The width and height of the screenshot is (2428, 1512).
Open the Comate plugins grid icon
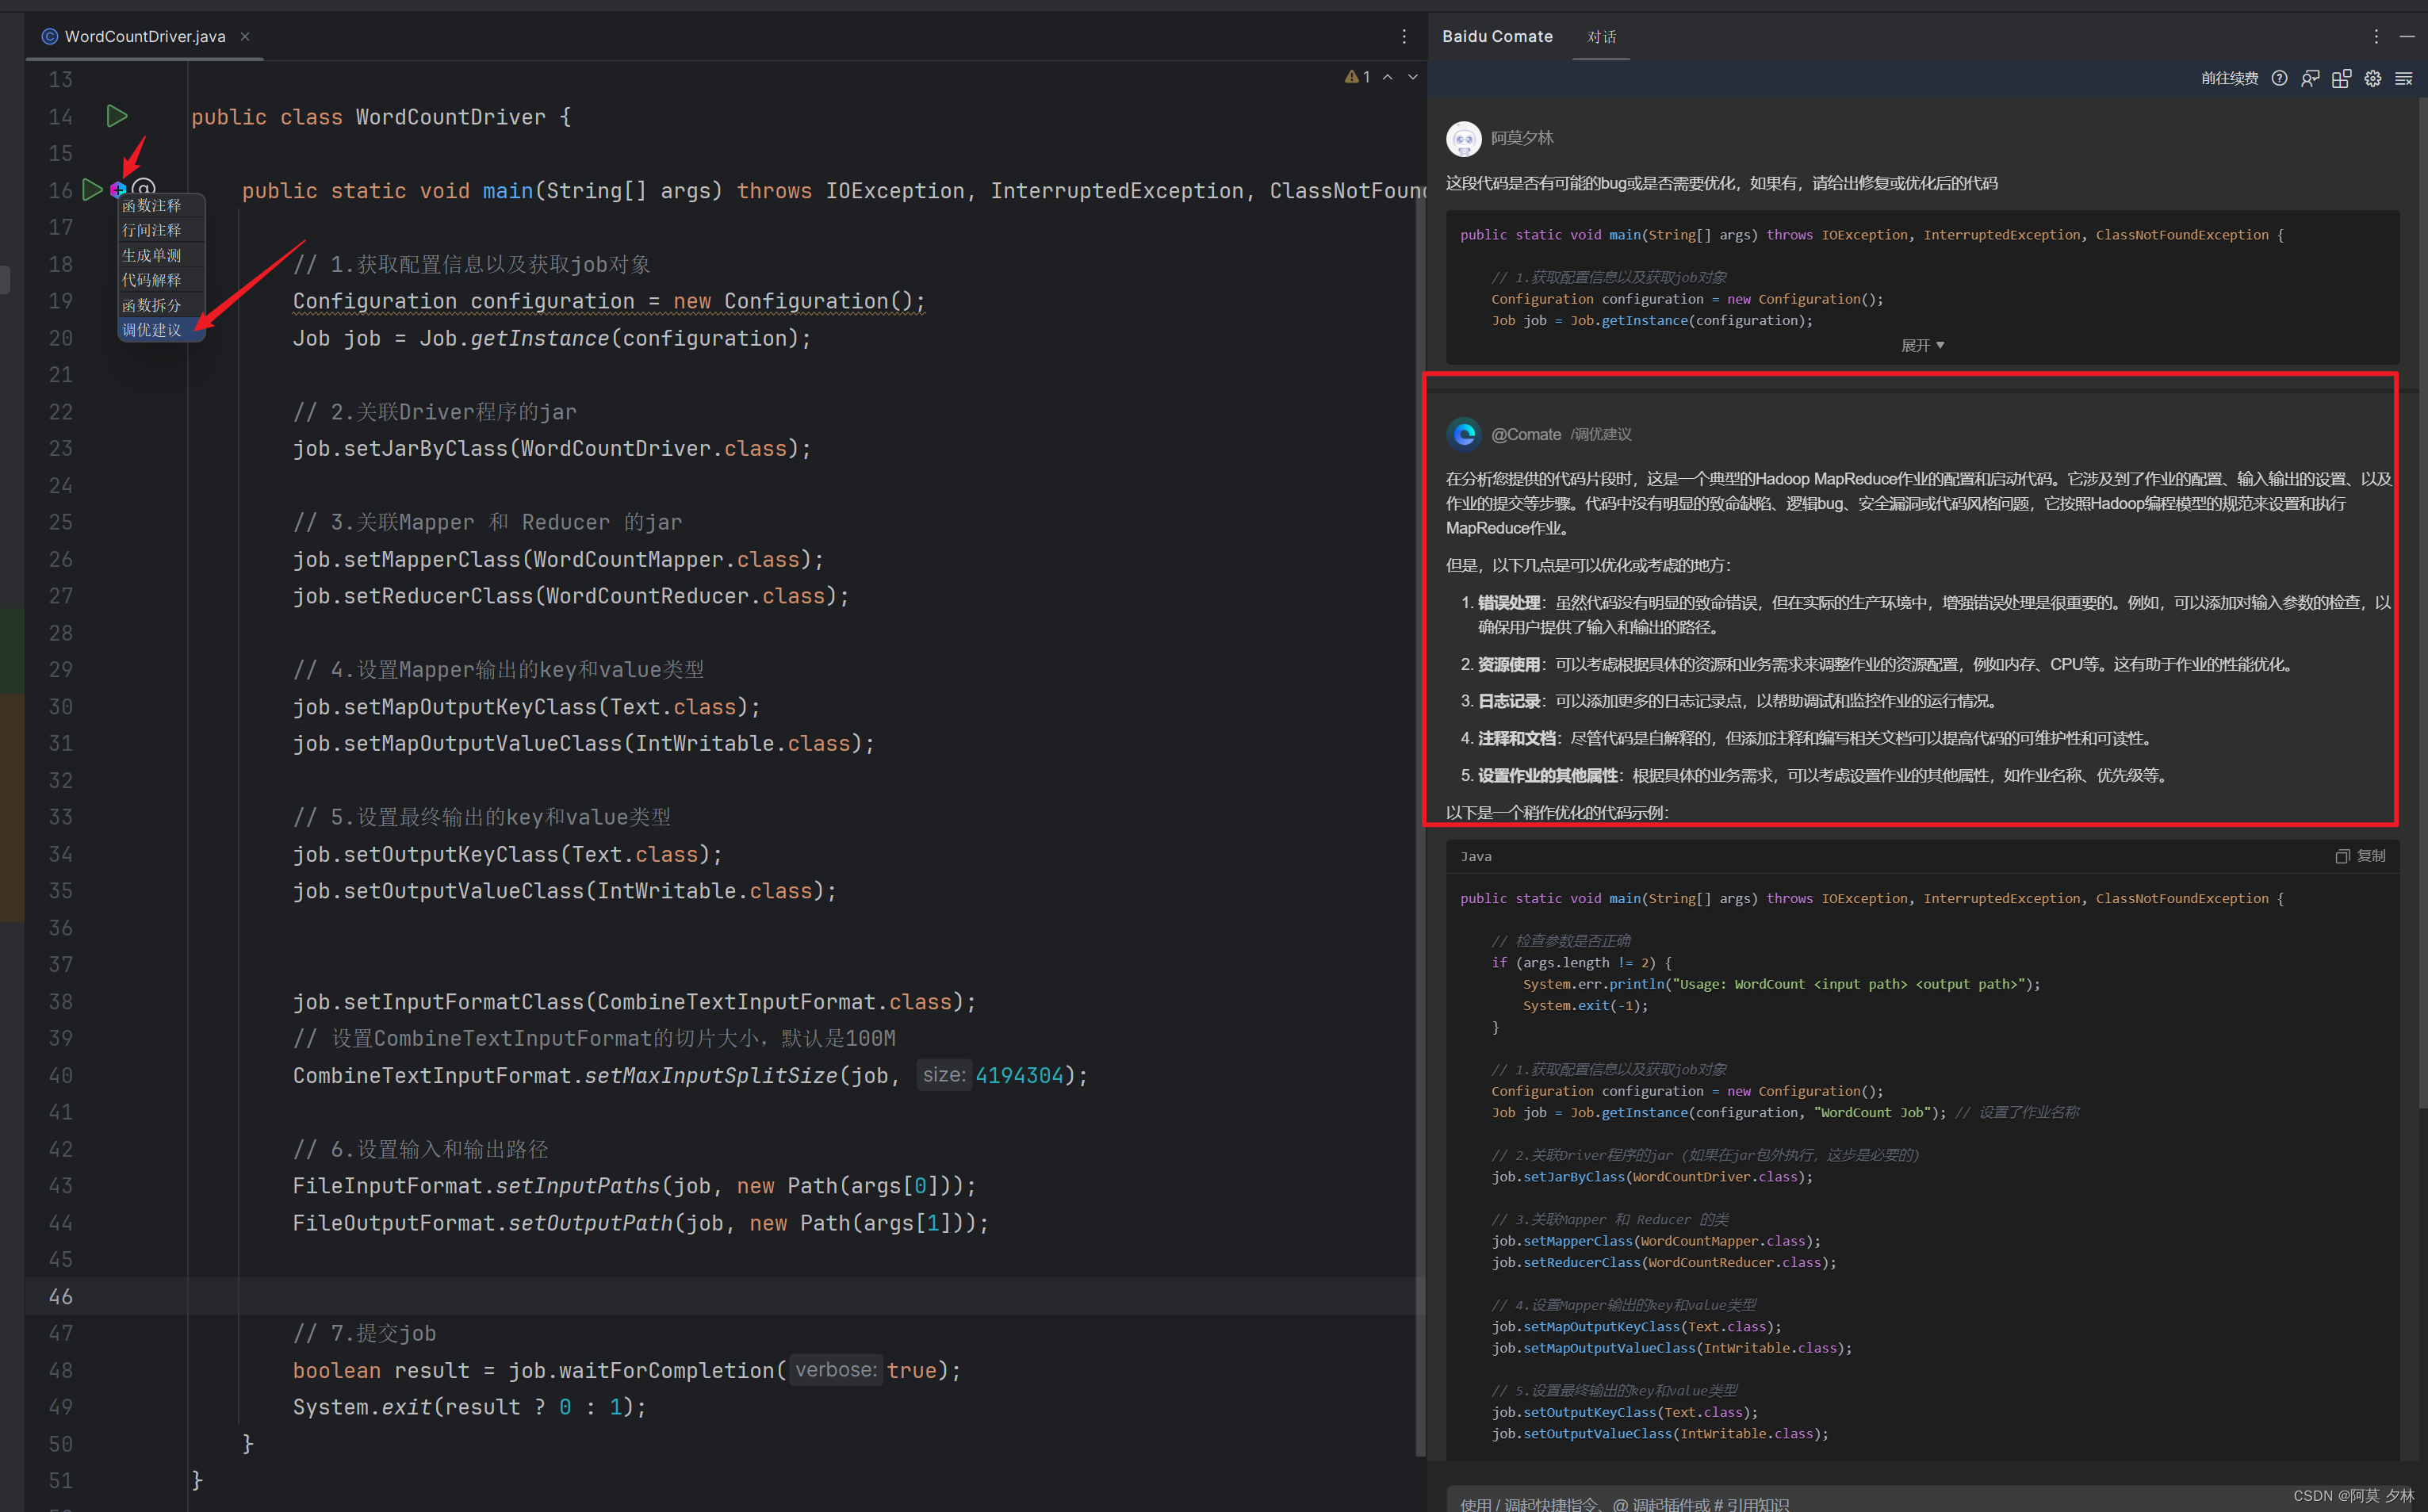coord(2341,78)
